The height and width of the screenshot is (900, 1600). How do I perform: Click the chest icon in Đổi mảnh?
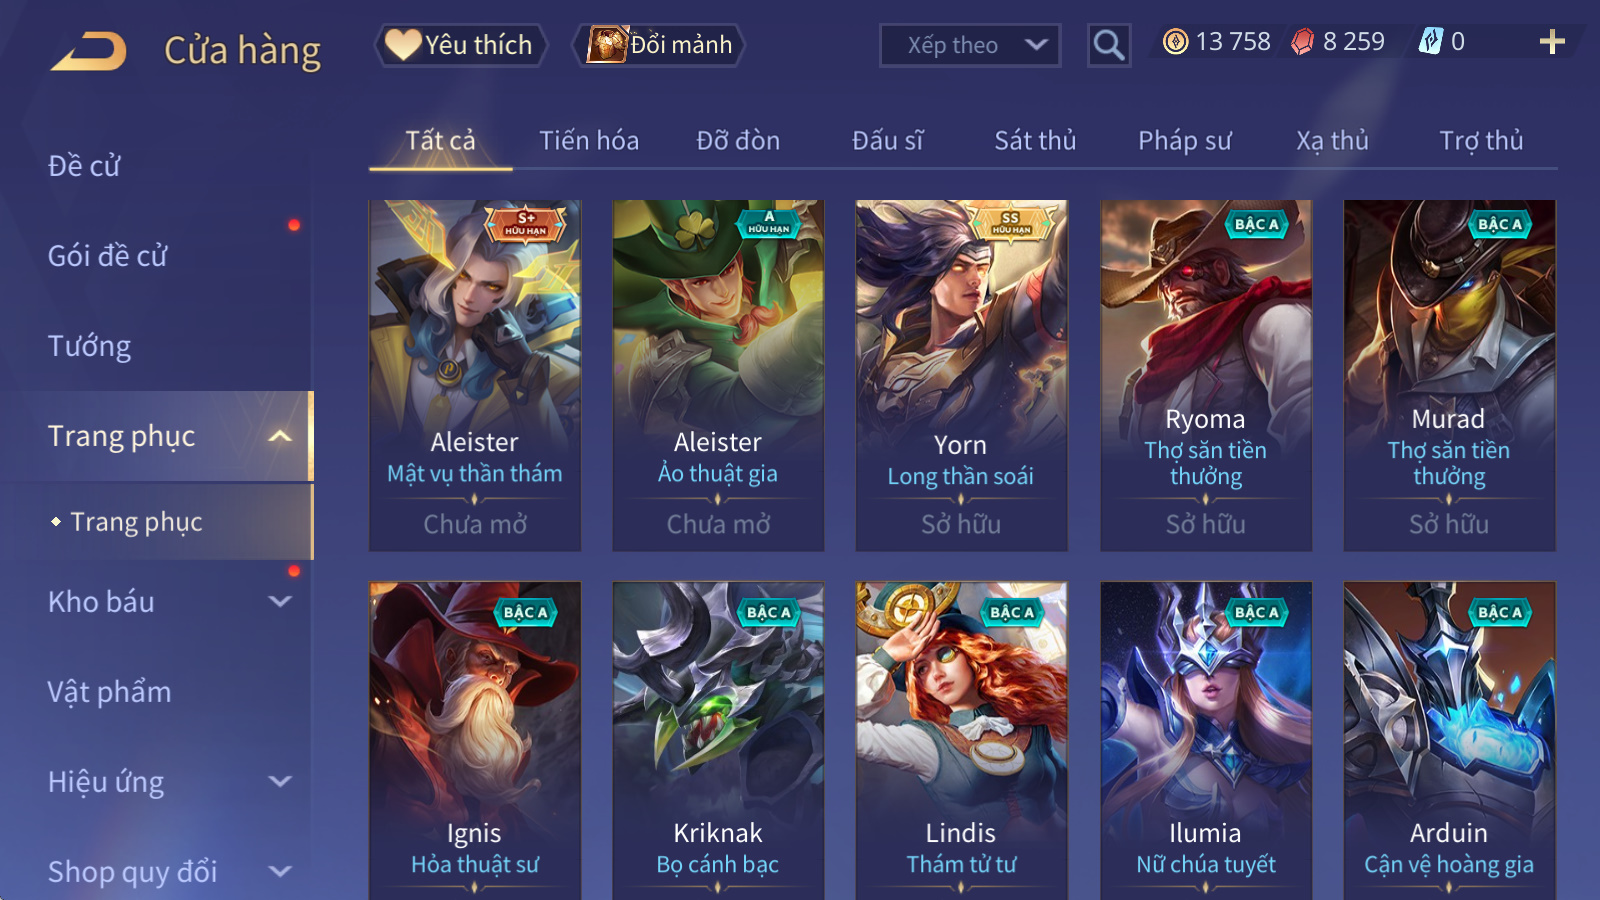(607, 45)
